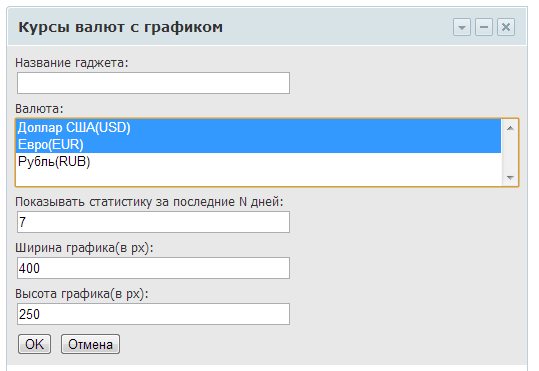Minimize the Курсы валют с графиком gadget
Viewport: 539px width, 371px height.
click(484, 27)
